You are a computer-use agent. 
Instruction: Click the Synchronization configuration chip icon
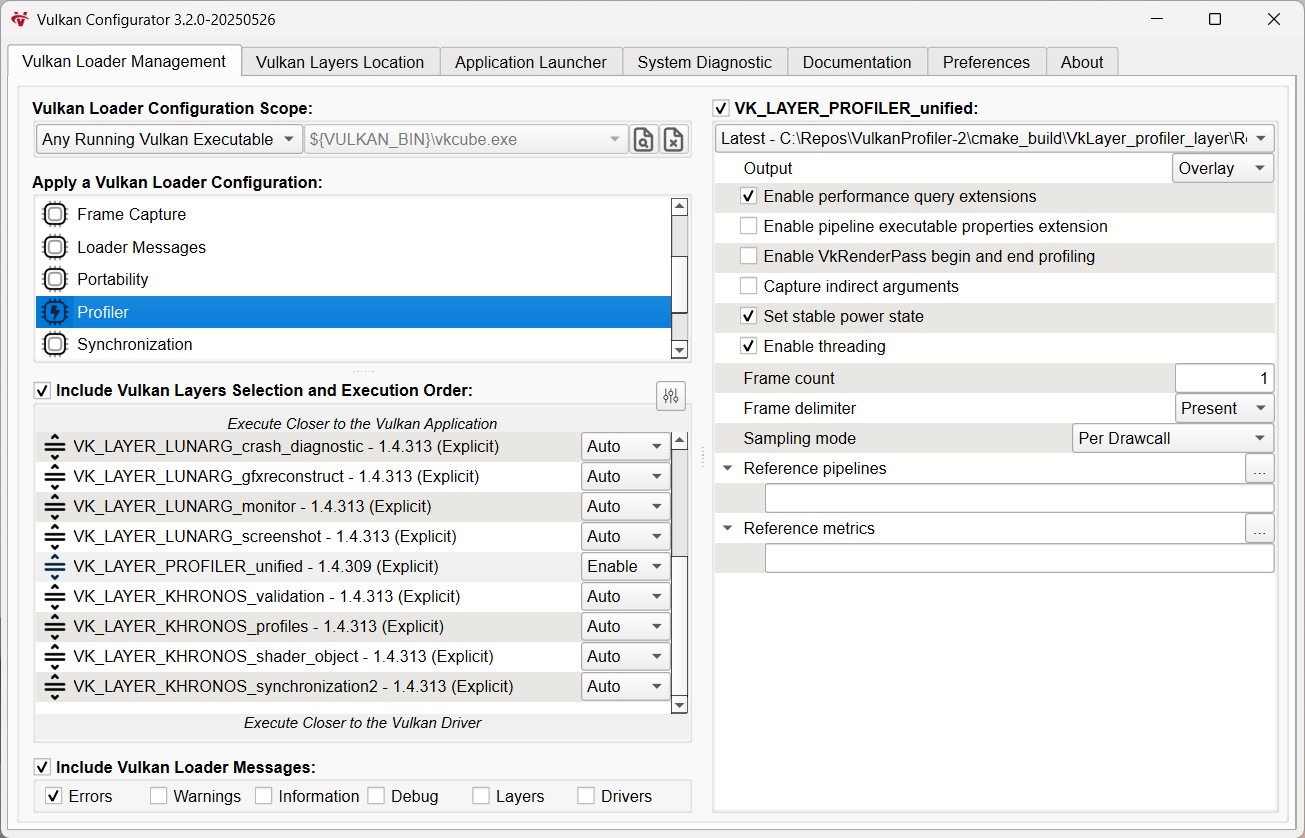[55, 344]
